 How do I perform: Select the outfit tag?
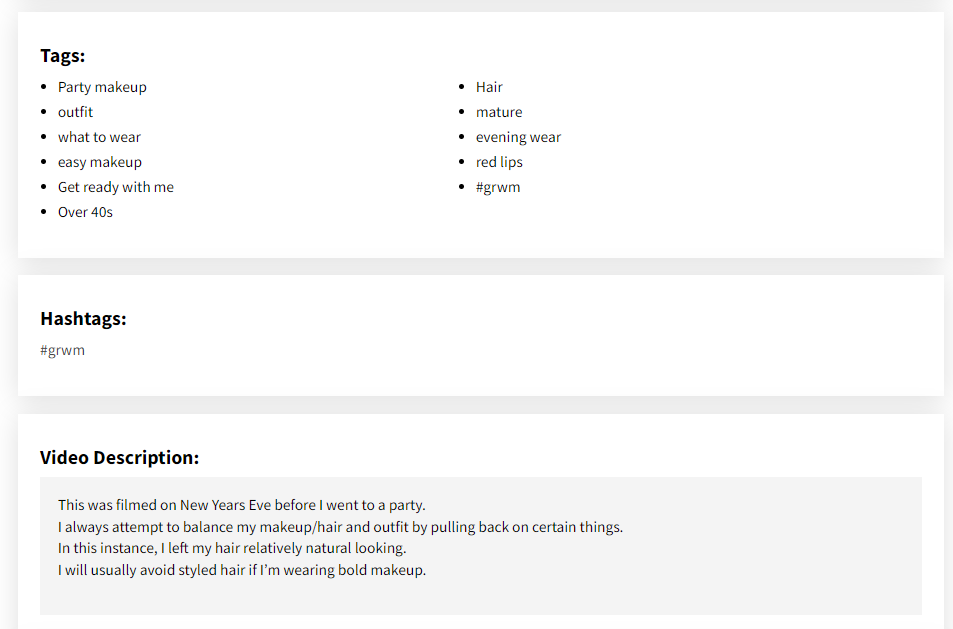click(x=75, y=112)
